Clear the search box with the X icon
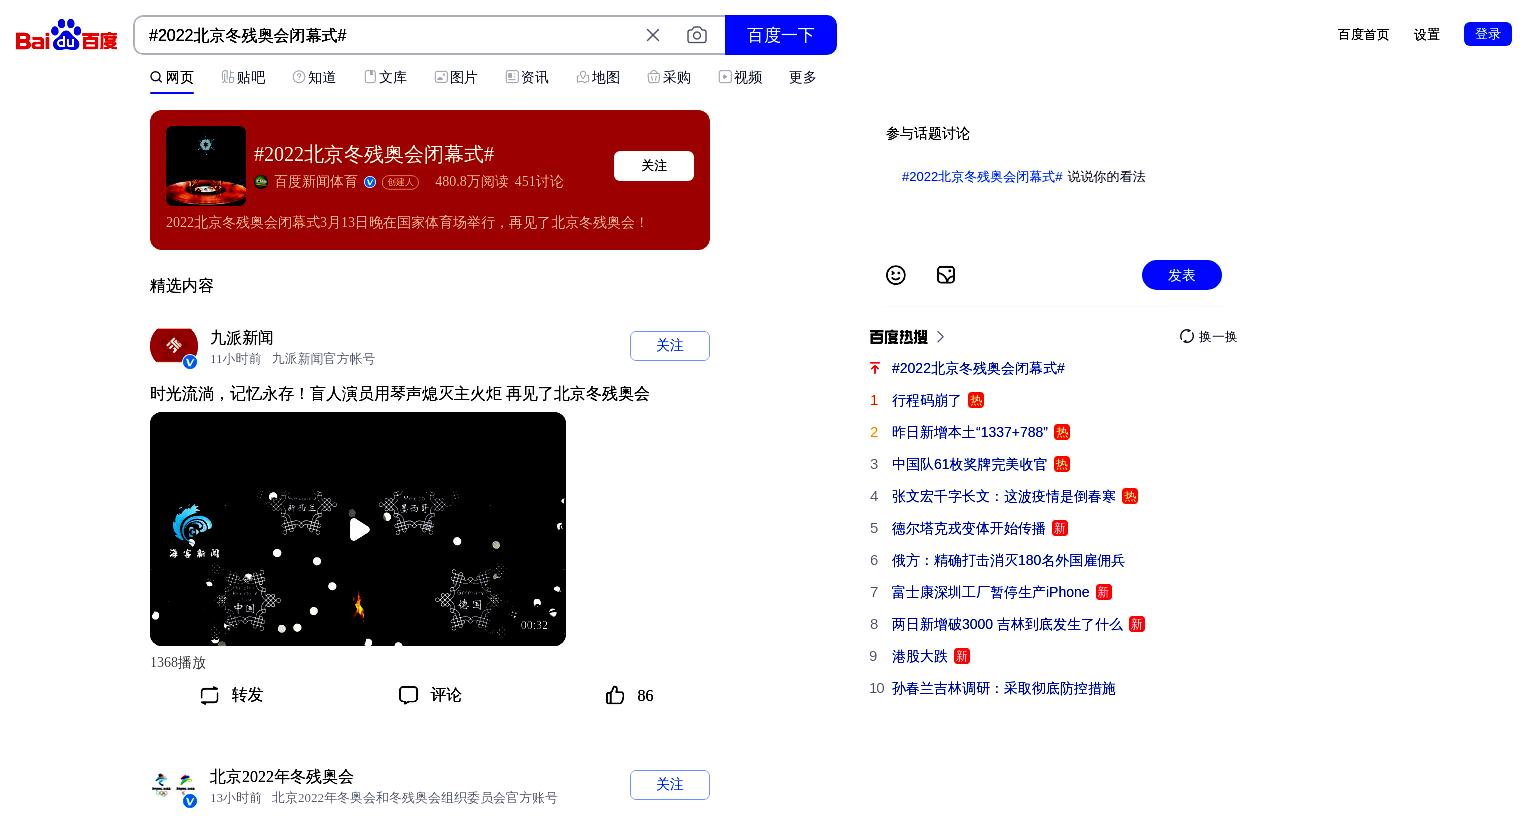1536x824 pixels. [x=653, y=35]
